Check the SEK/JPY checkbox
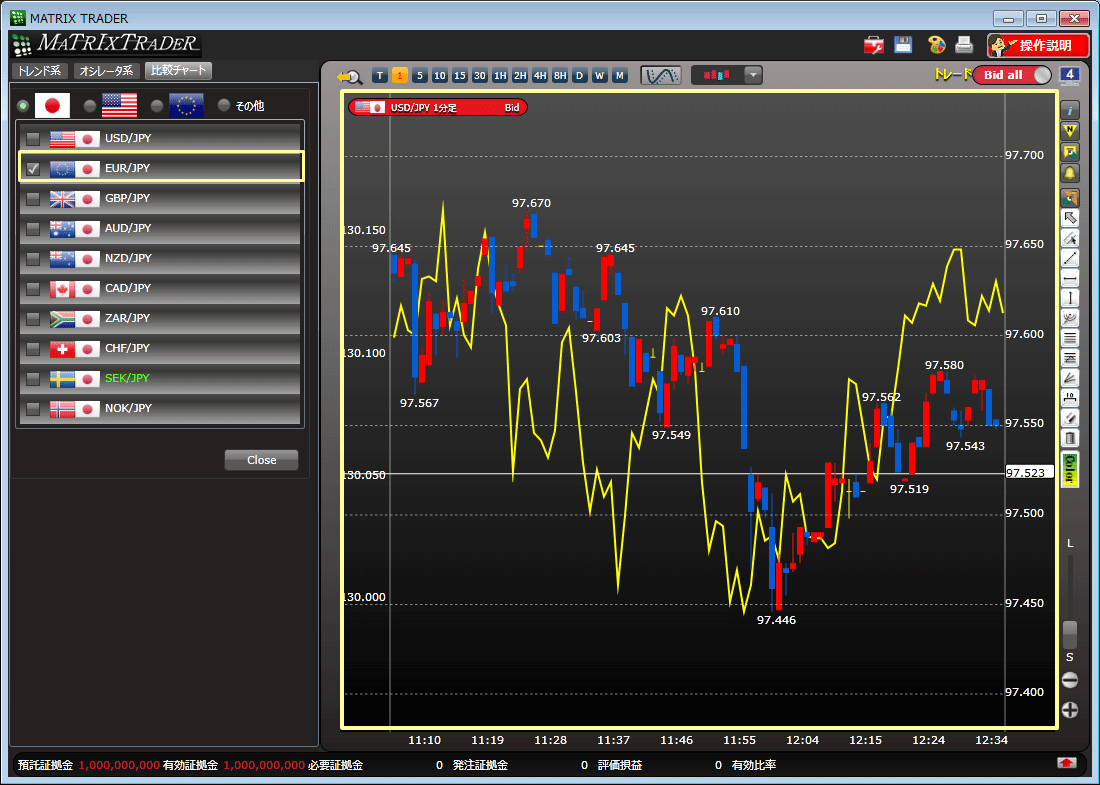Screen dimensions: 1100x785 [33, 379]
